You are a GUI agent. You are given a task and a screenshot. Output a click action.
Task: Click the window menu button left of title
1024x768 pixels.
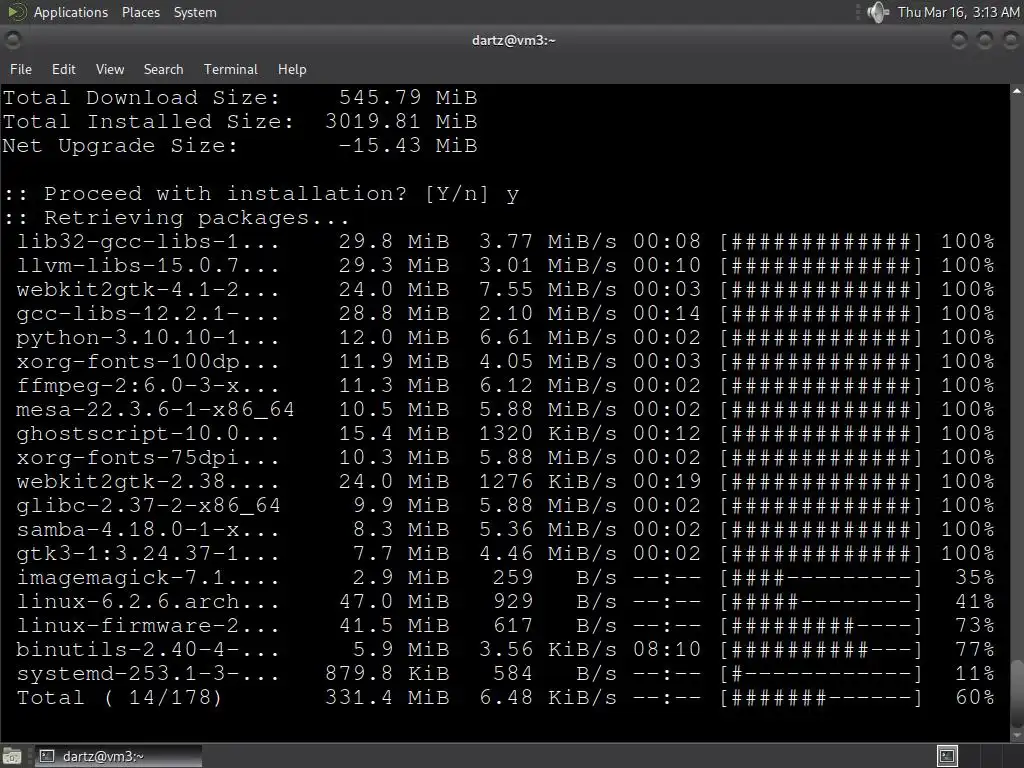pyautogui.click(x=12, y=40)
